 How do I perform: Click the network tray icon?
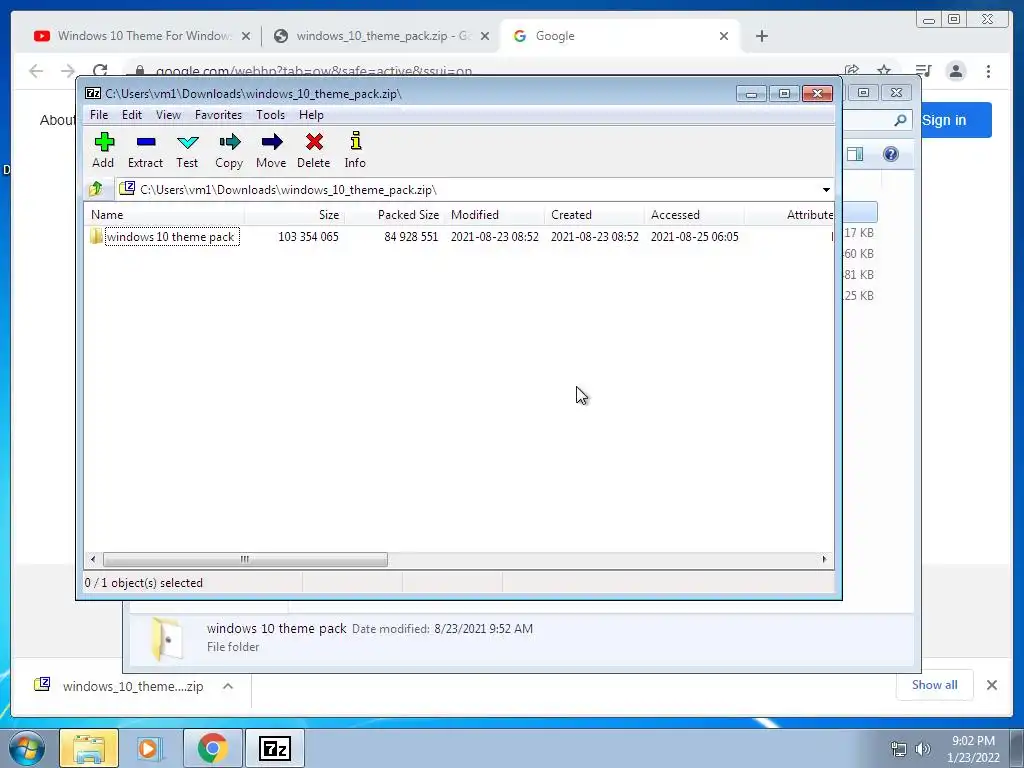click(x=899, y=749)
